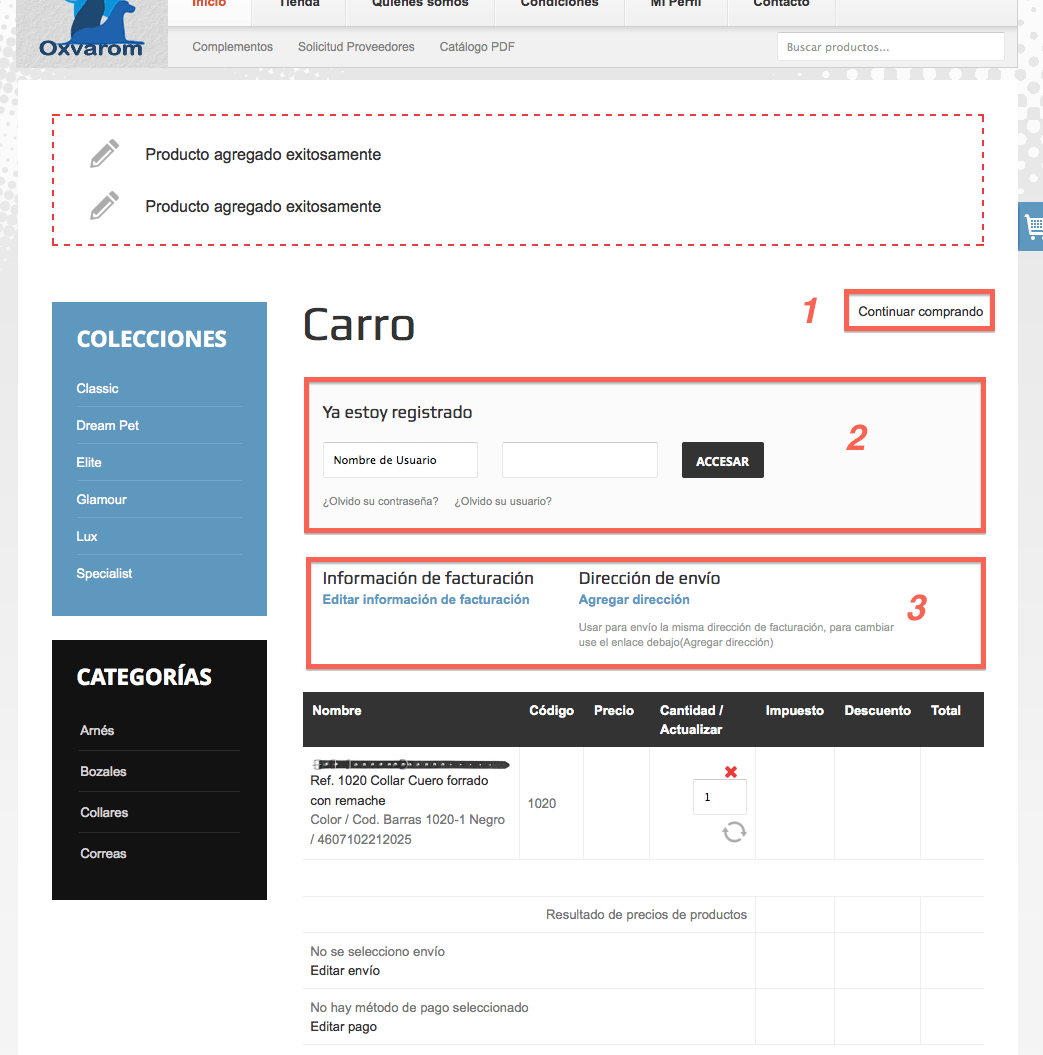Click the Precio column header

(614, 711)
